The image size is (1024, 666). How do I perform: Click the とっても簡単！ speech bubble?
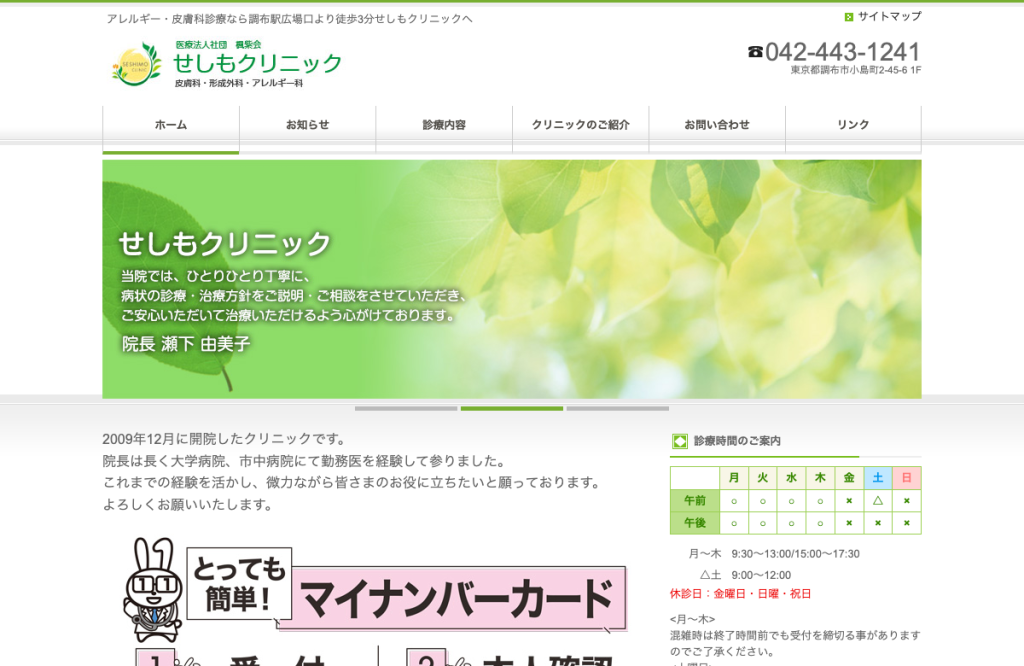(240, 584)
